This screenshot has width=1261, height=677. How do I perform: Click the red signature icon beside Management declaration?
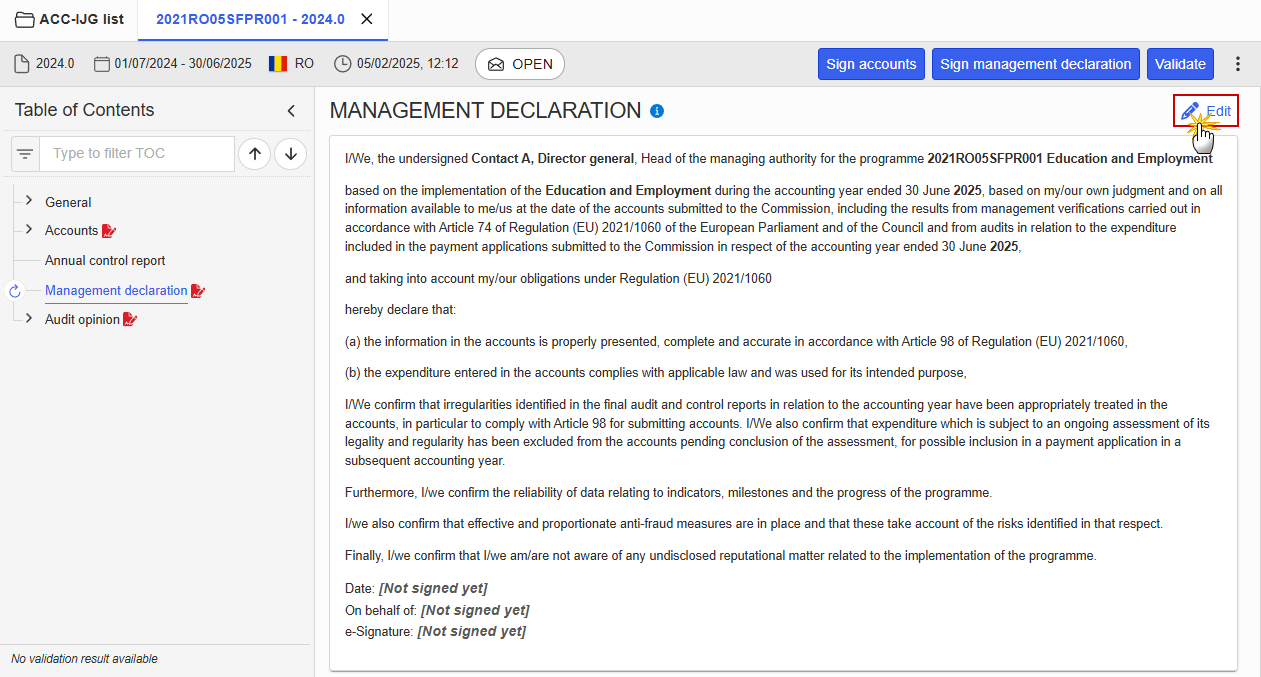(x=198, y=291)
